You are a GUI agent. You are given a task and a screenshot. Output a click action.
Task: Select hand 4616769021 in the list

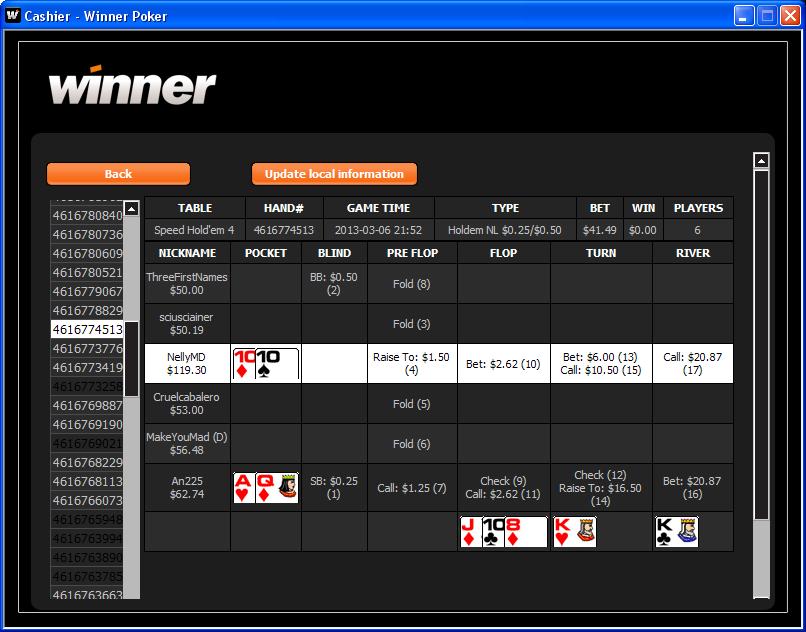87,444
